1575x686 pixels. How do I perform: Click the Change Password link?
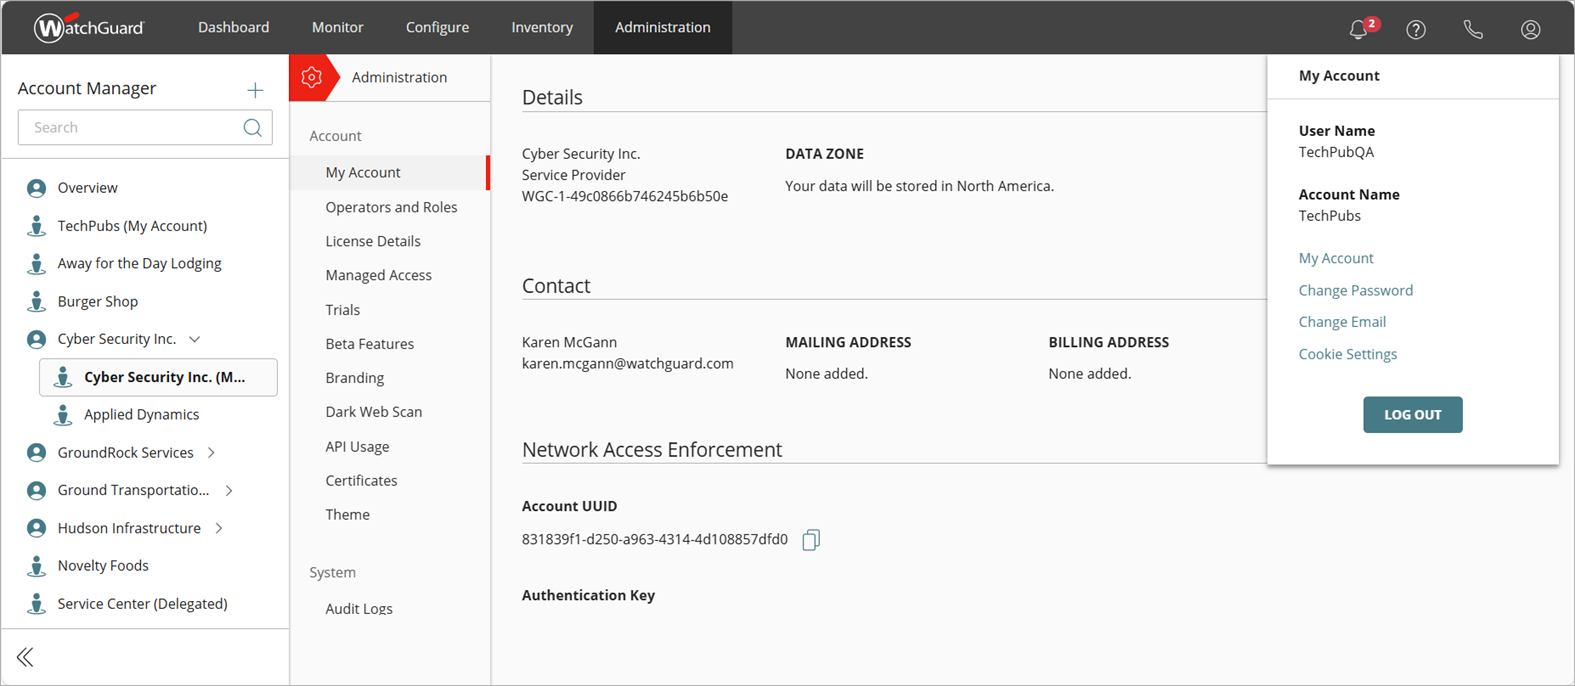pyautogui.click(x=1355, y=290)
